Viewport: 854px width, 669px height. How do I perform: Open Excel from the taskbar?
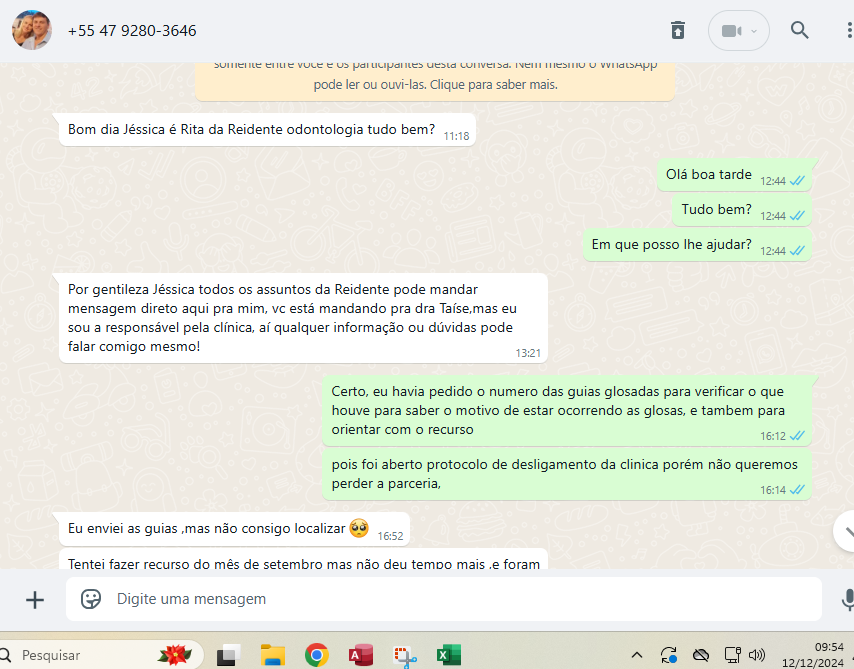pos(448,655)
